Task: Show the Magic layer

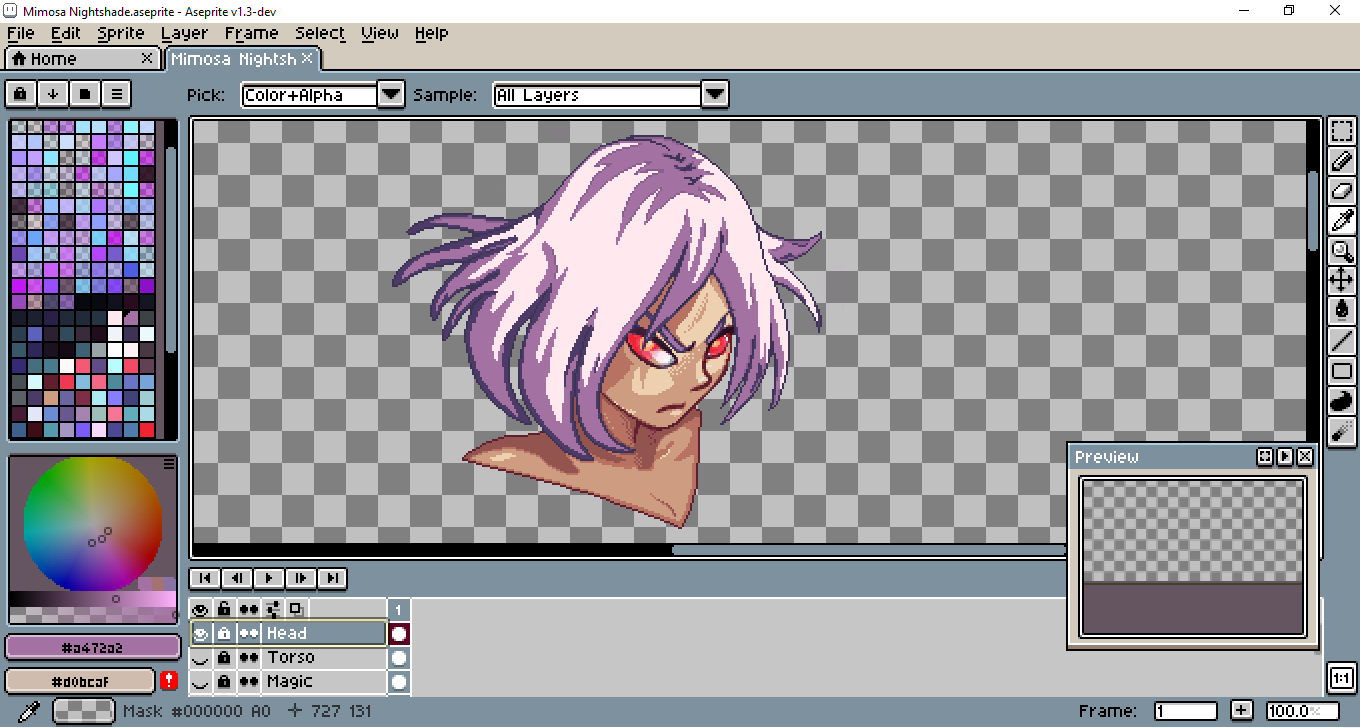Action: click(x=201, y=681)
